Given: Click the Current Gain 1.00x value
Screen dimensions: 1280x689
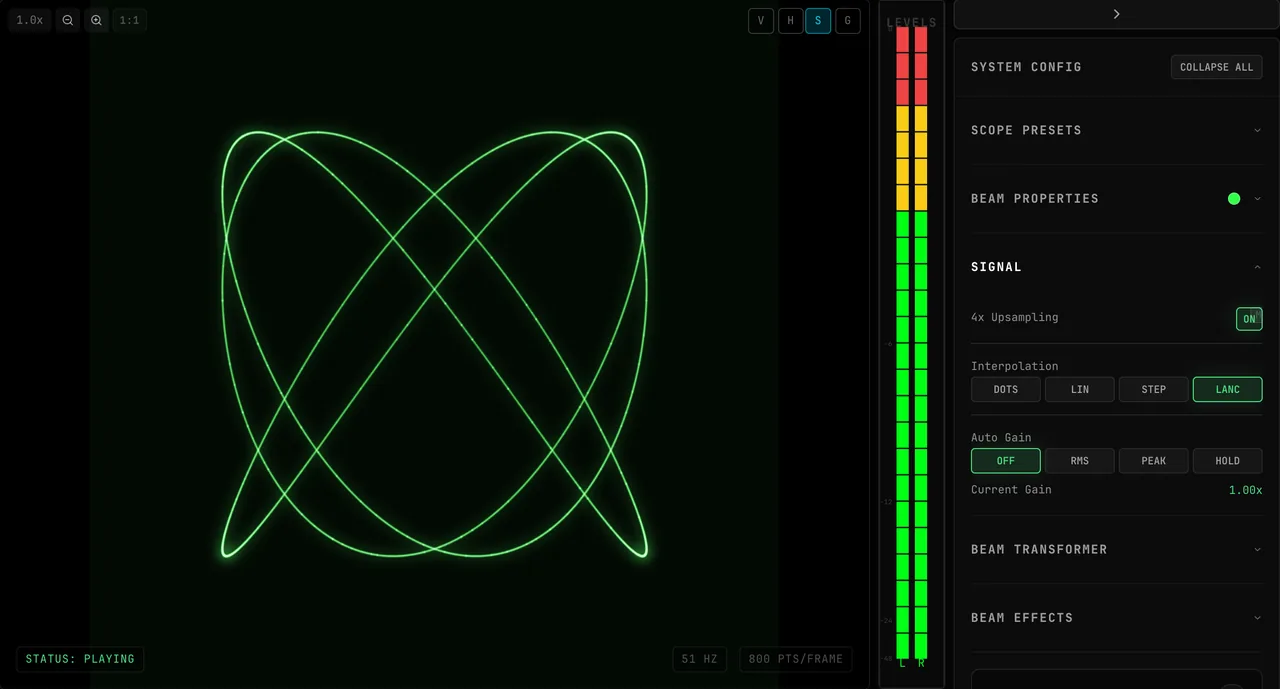Looking at the screenshot, I should (x=1245, y=490).
